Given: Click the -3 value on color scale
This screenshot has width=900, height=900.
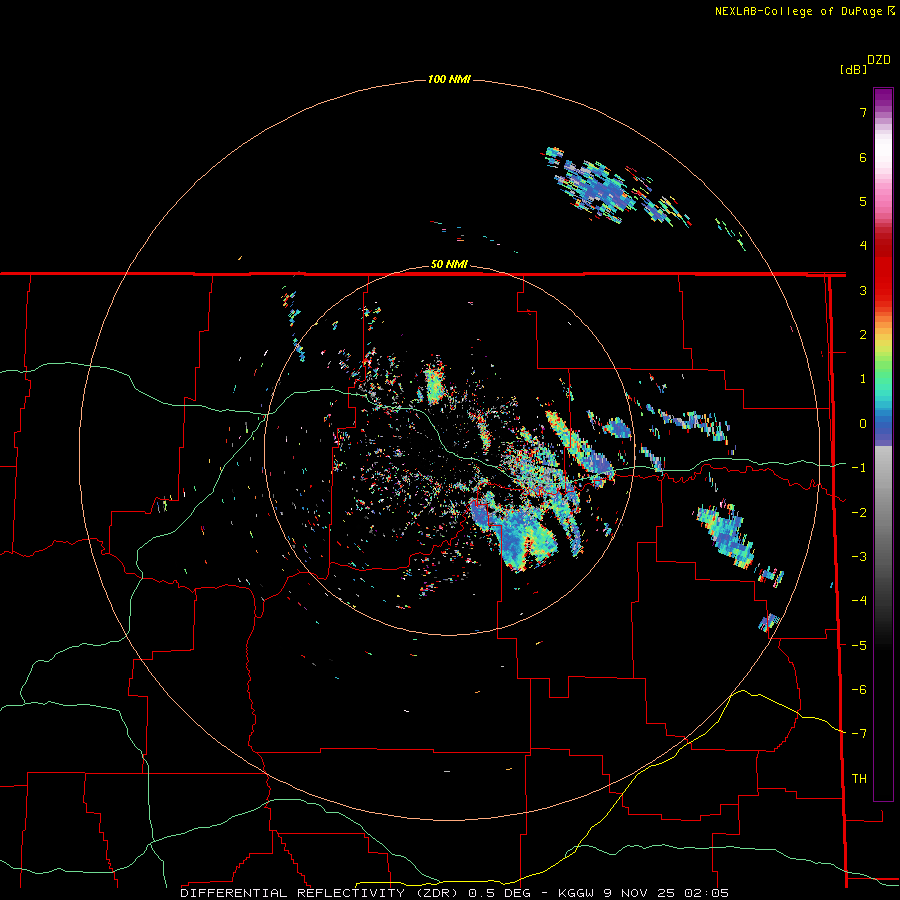Looking at the screenshot, I should 859,557.
